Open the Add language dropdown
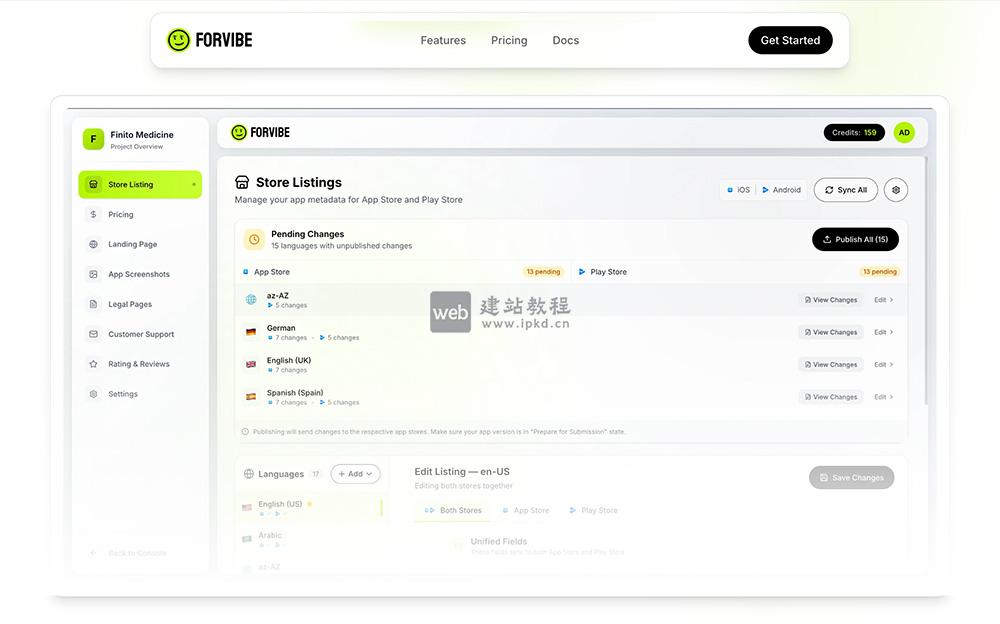The height and width of the screenshot is (624, 1000). point(355,473)
